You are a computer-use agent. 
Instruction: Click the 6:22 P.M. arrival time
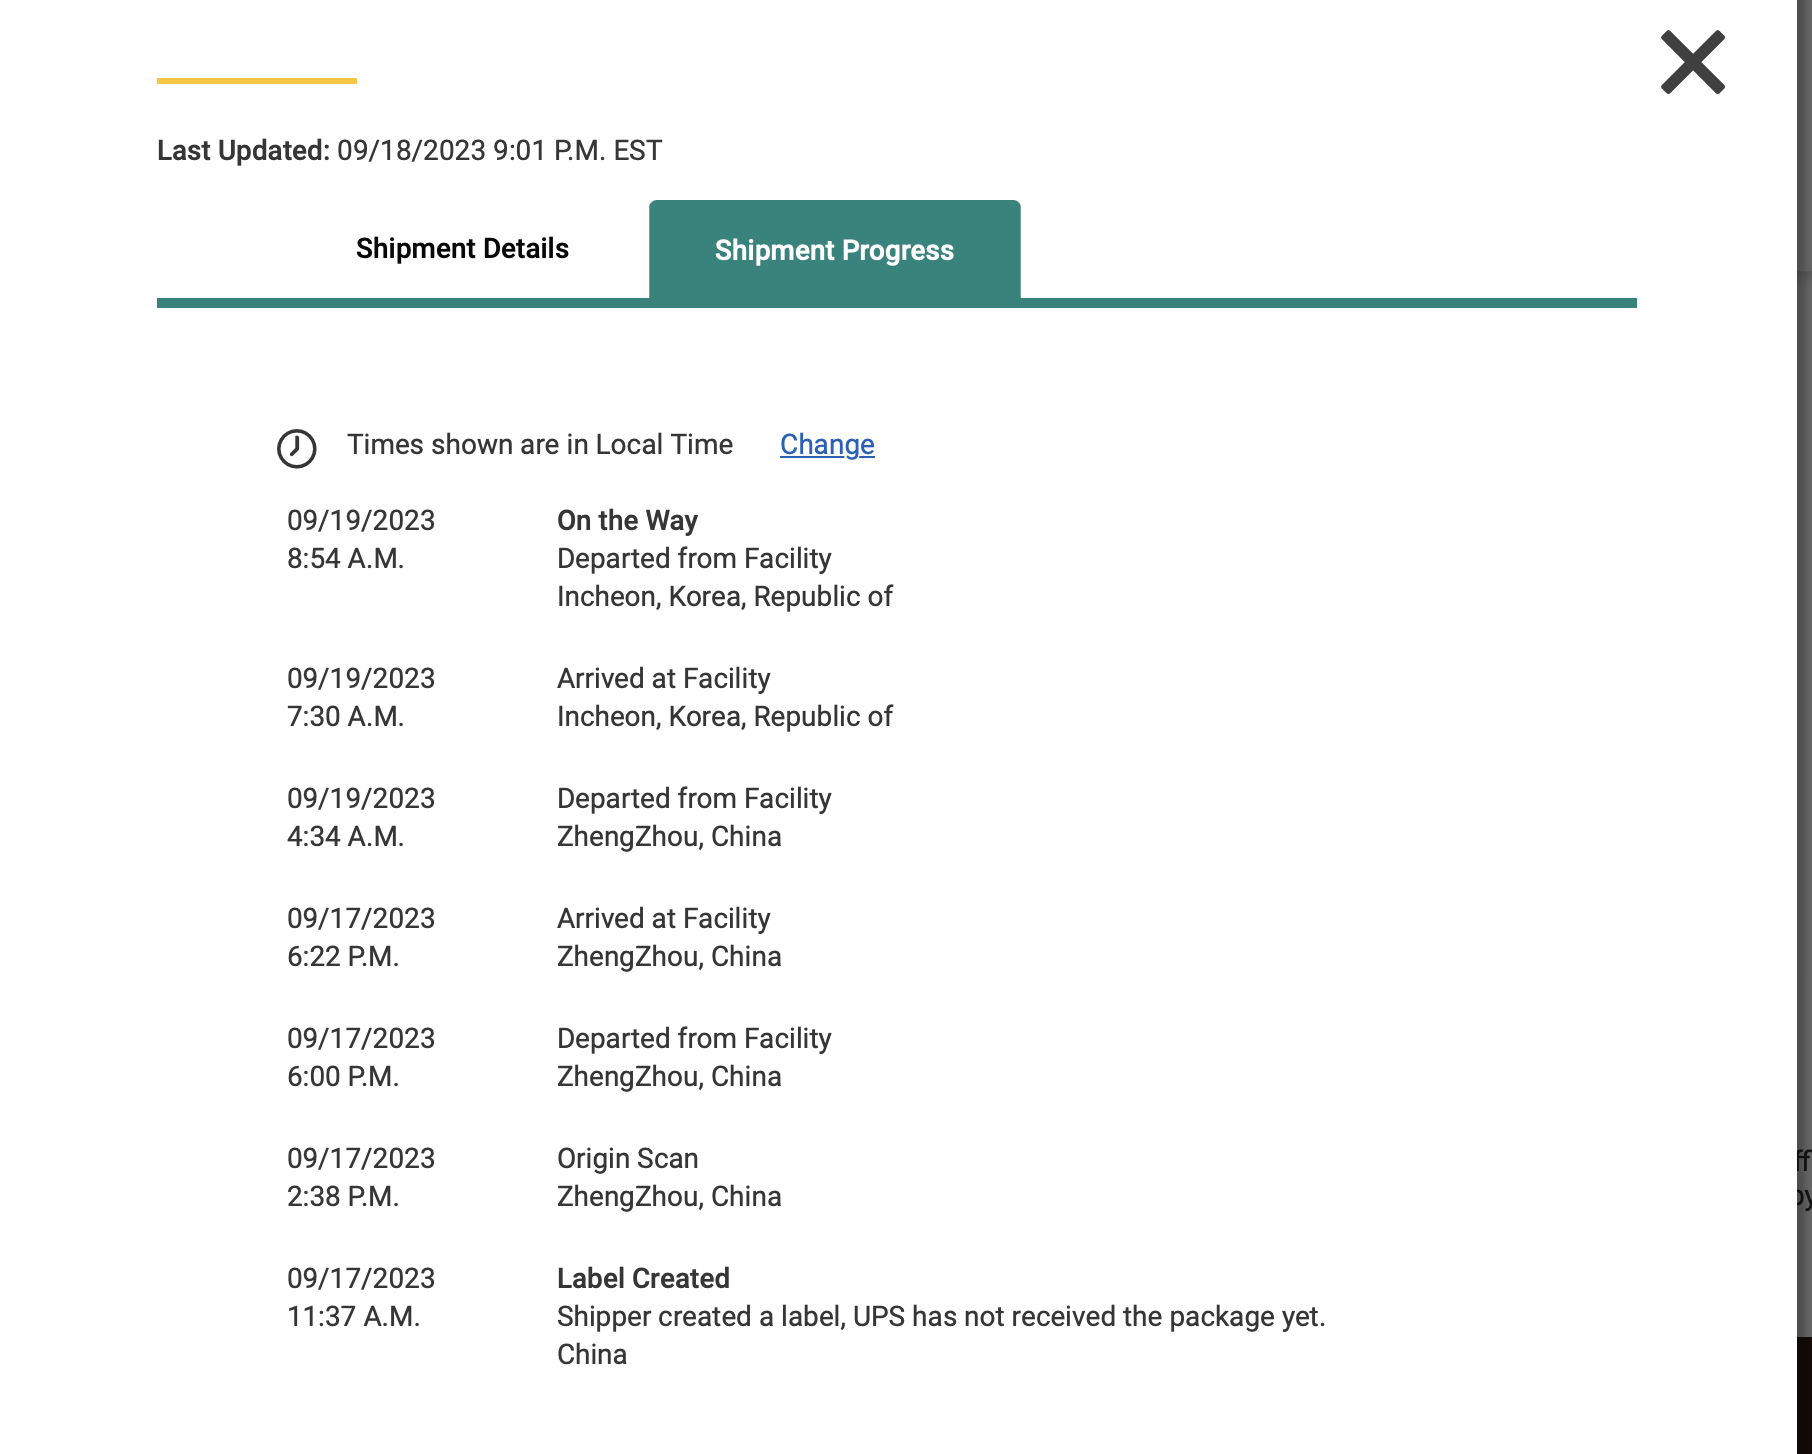pyautogui.click(x=343, y=957)
